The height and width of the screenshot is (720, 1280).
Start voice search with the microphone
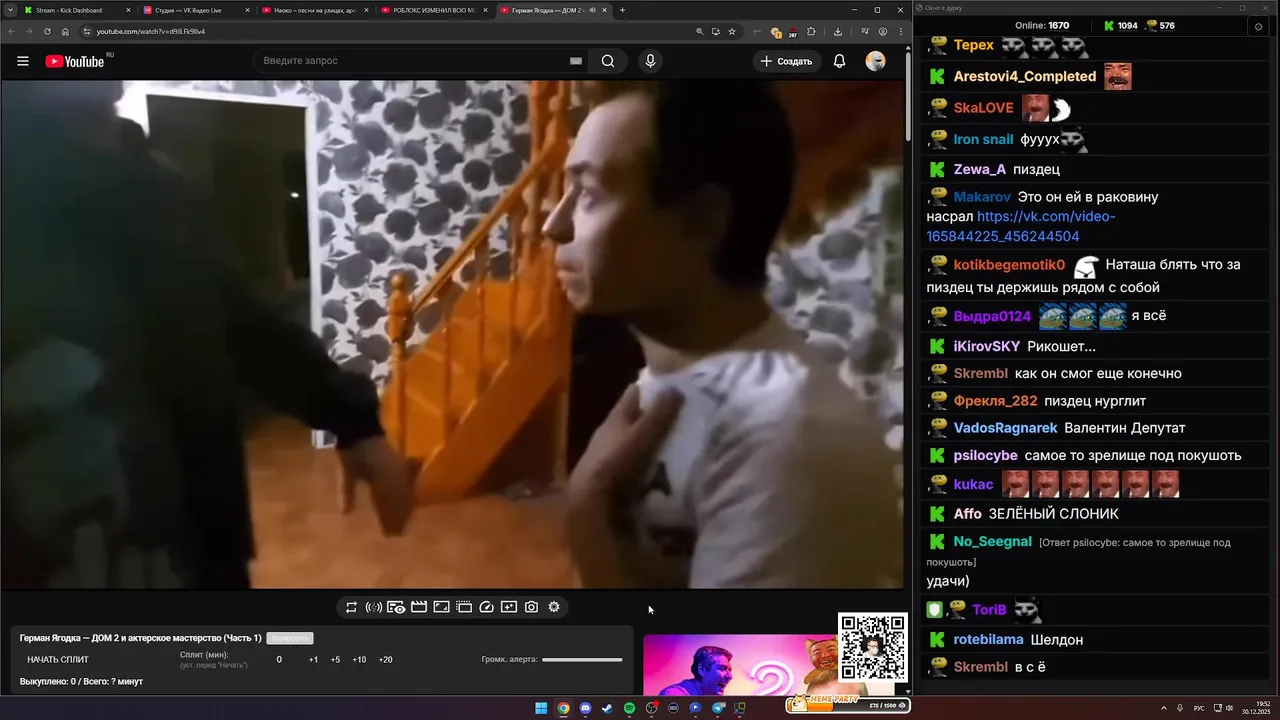point(651,61)
